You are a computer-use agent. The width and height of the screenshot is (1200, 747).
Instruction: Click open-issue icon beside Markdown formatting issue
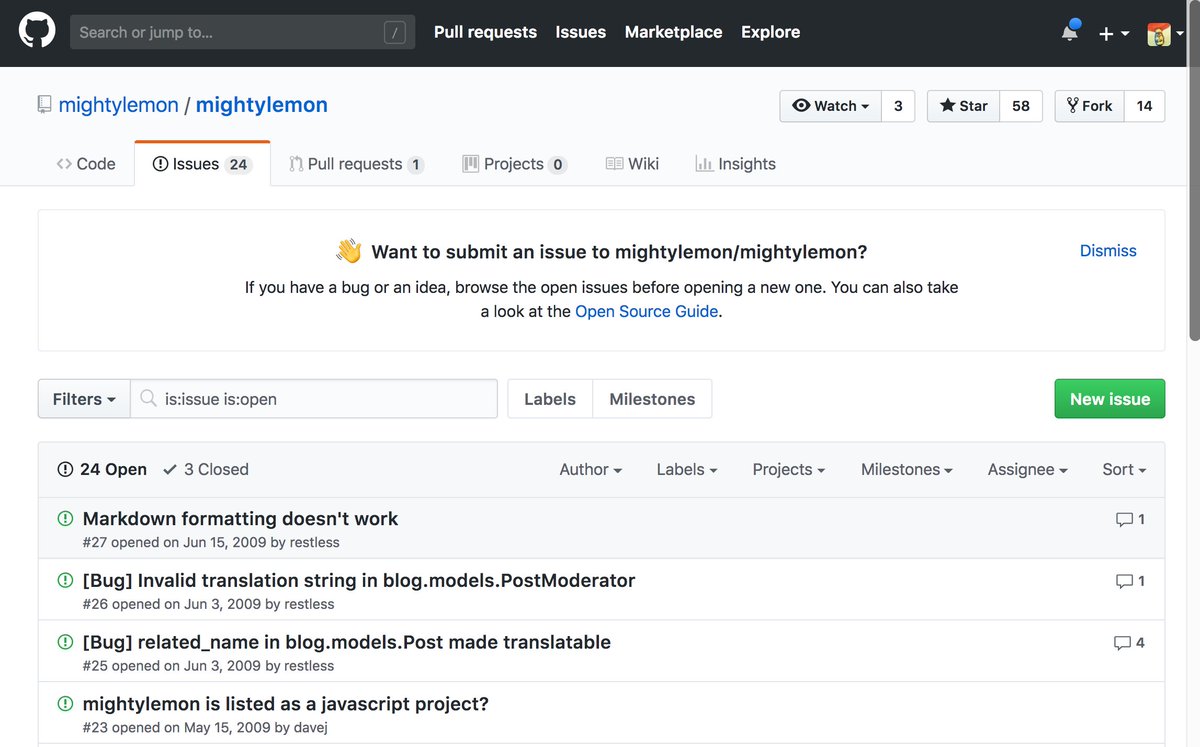click(x=65, y=518)
